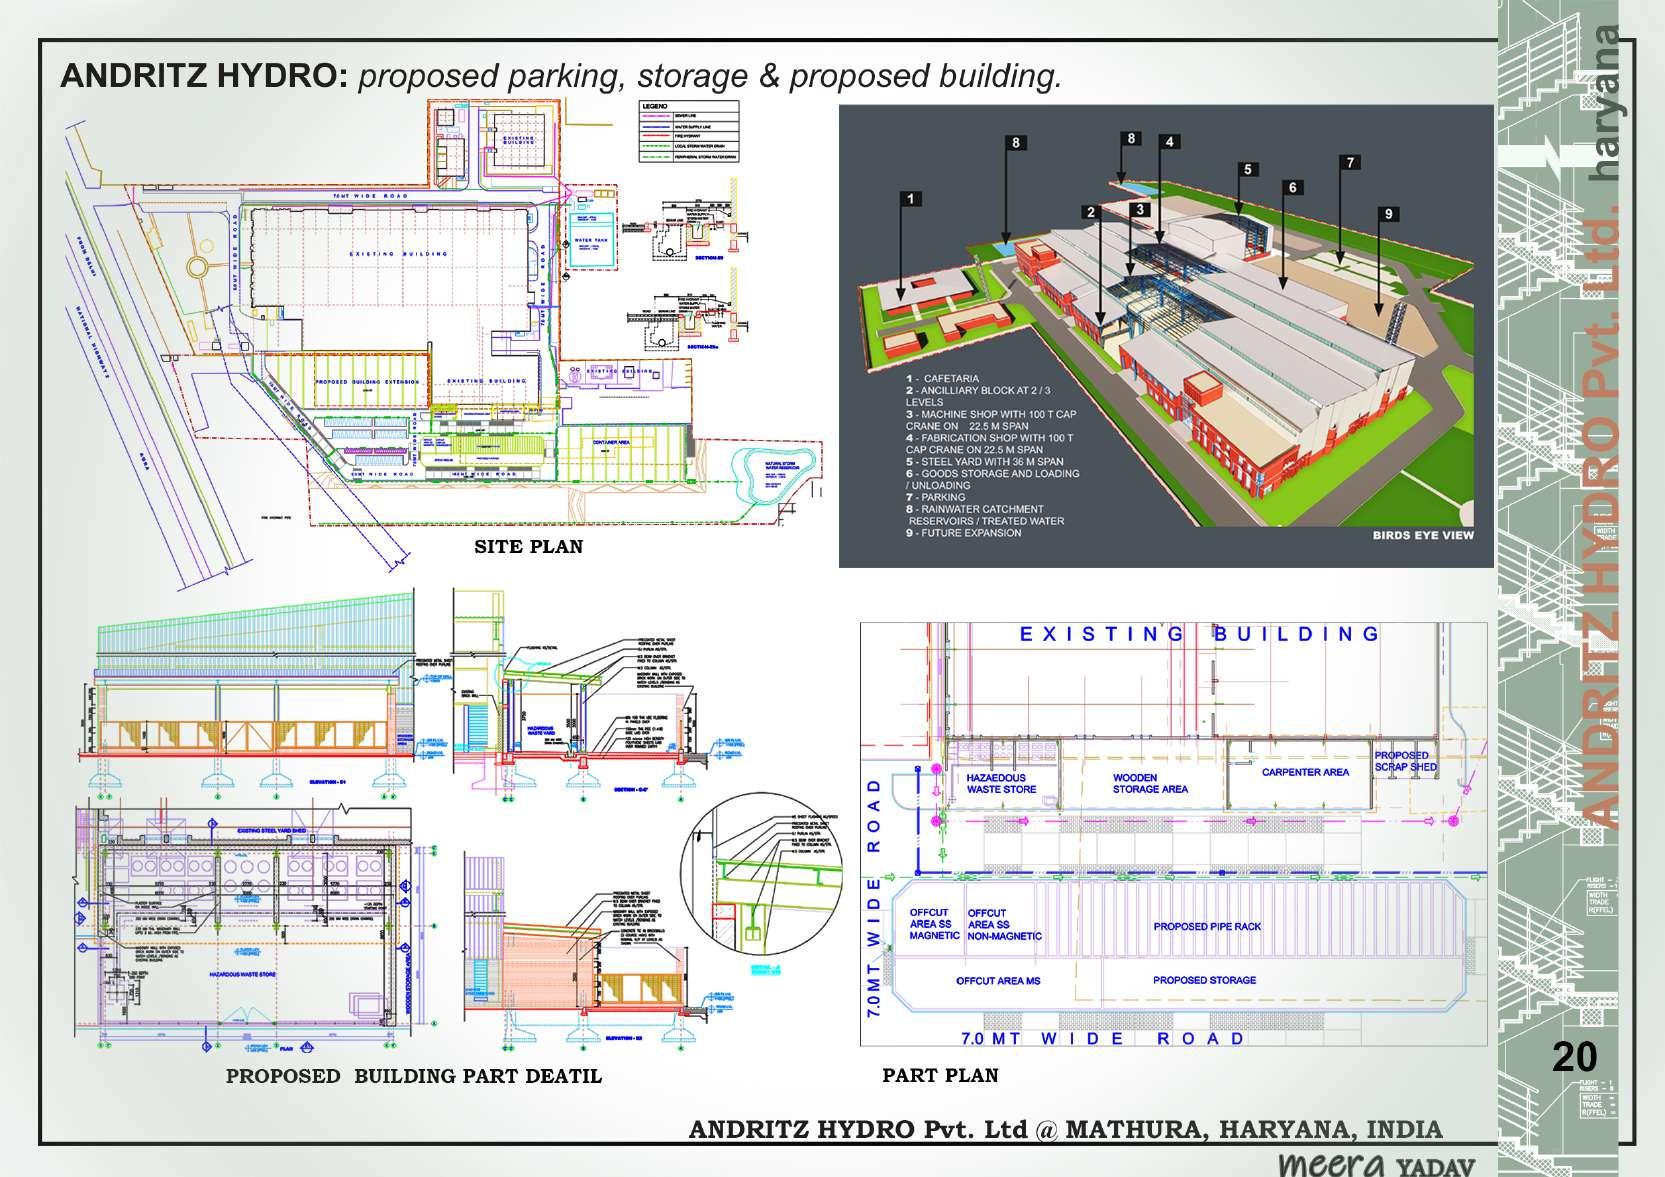1665x1177 pixels.
Task: Click legend entry "1 - CAFETARIA"
Action: (942, 379)
